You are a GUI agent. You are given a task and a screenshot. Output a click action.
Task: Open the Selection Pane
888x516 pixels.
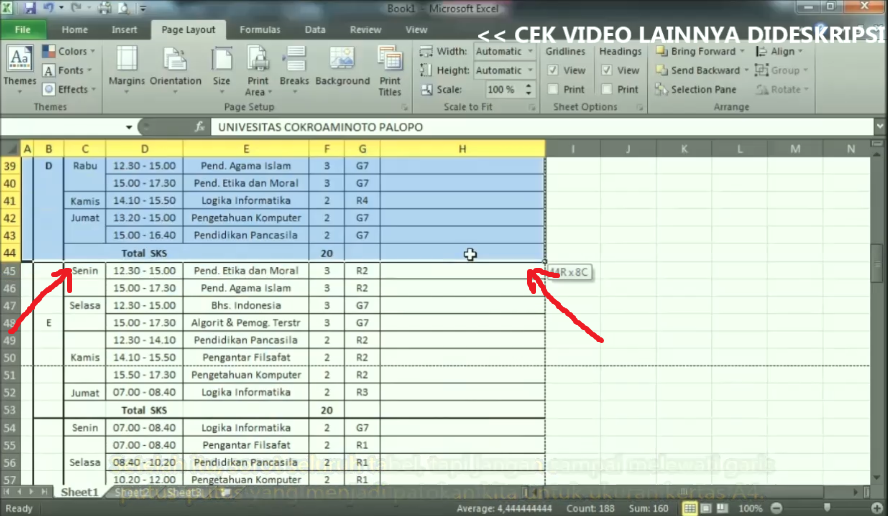click(x=696, y=89)
